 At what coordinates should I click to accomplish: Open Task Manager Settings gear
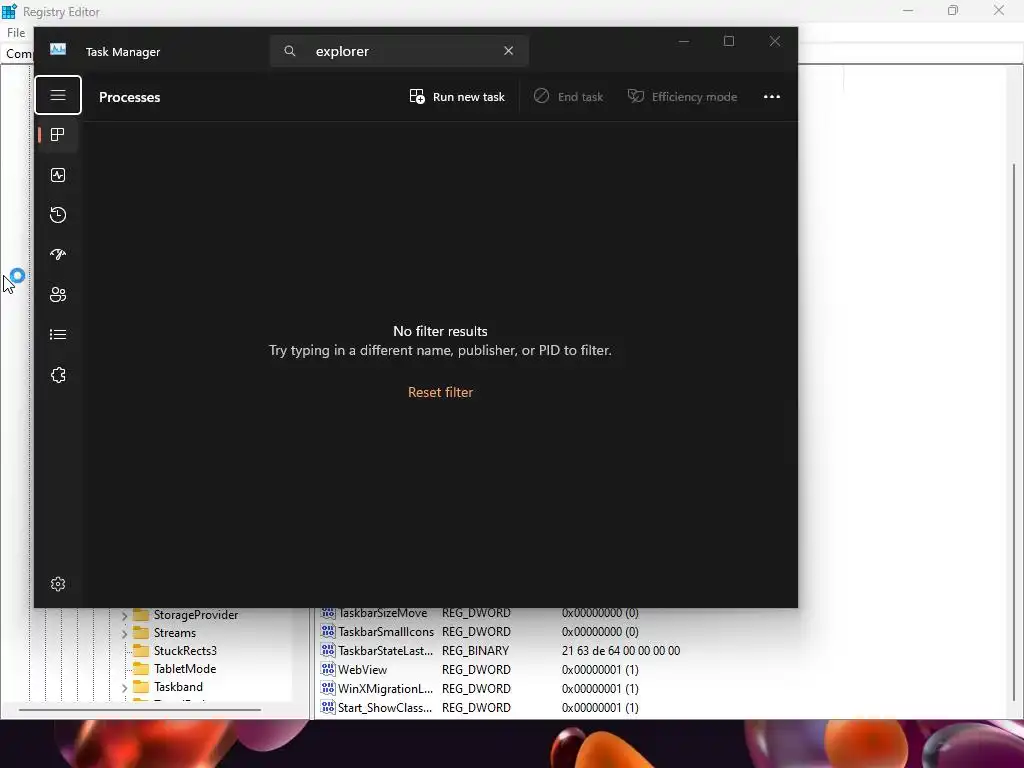pyautogui.click(x=58, y=584)
